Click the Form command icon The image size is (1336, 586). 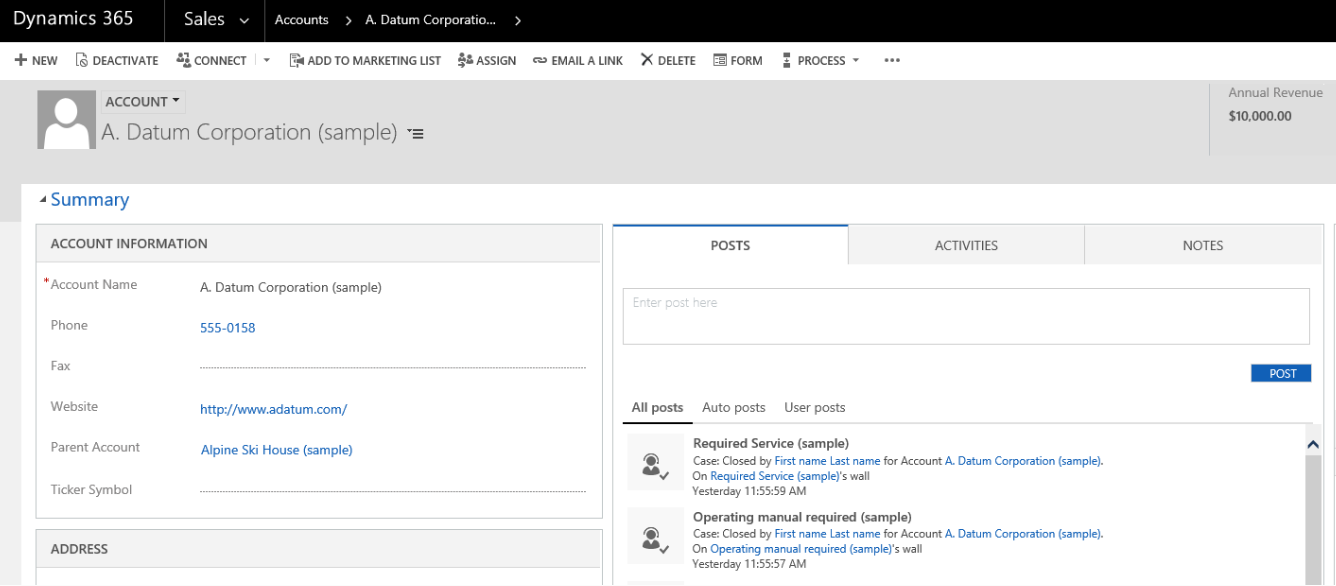coord(720,61)
